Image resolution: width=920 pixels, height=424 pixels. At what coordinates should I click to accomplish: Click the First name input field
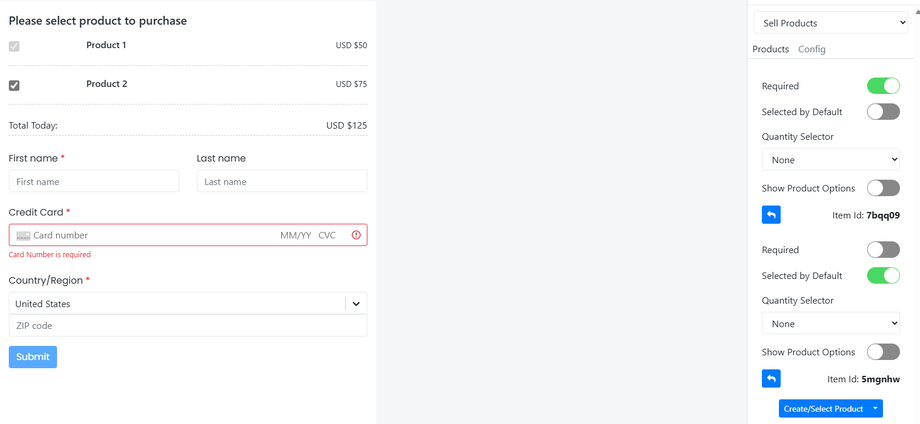click(x=94, y=182)
